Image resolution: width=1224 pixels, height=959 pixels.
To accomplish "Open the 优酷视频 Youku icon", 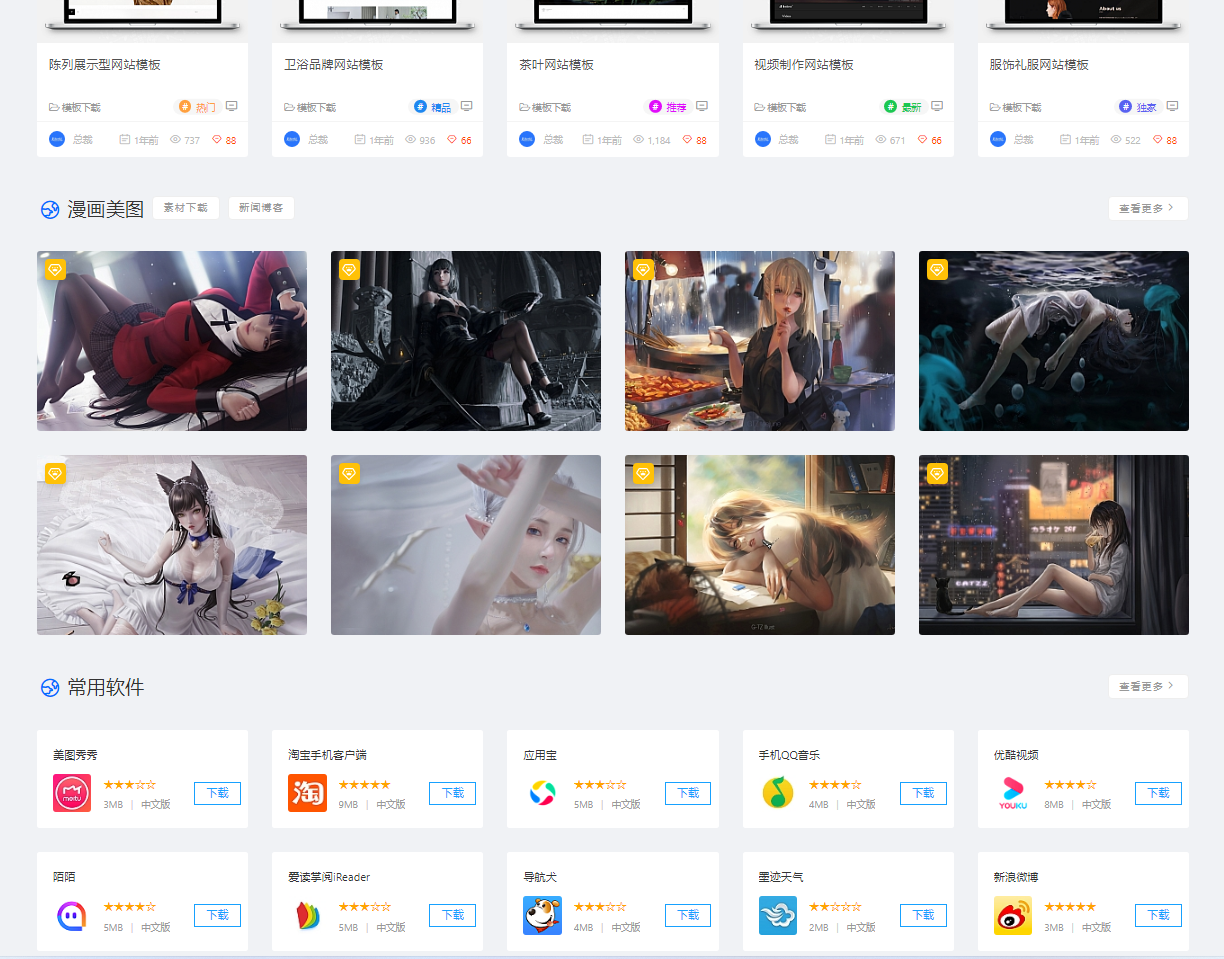I will [1013, 793].
